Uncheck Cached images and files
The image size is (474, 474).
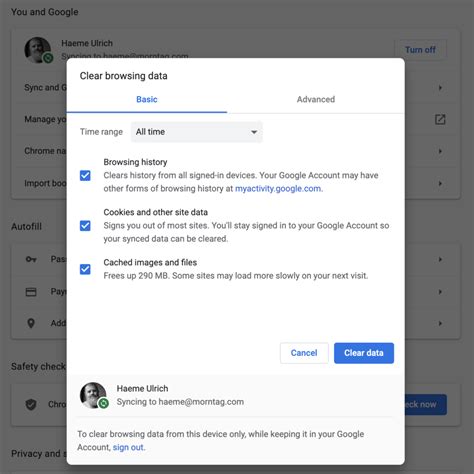pyautogui.click(x=85, y=269)
